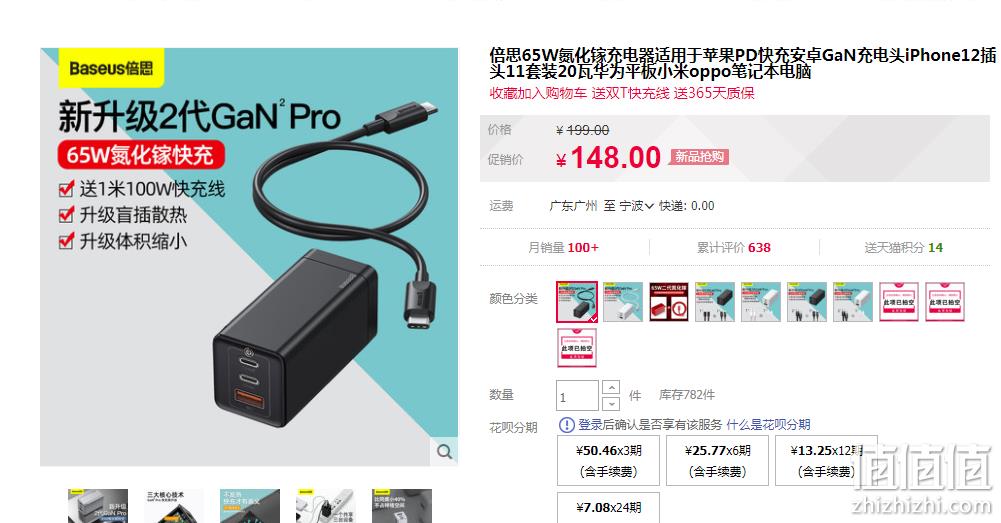Image resolution: width=1001 pixels, height=523 pixels.
Task: Open the first gallery thumbnail below main image
Action: [98, 506]
